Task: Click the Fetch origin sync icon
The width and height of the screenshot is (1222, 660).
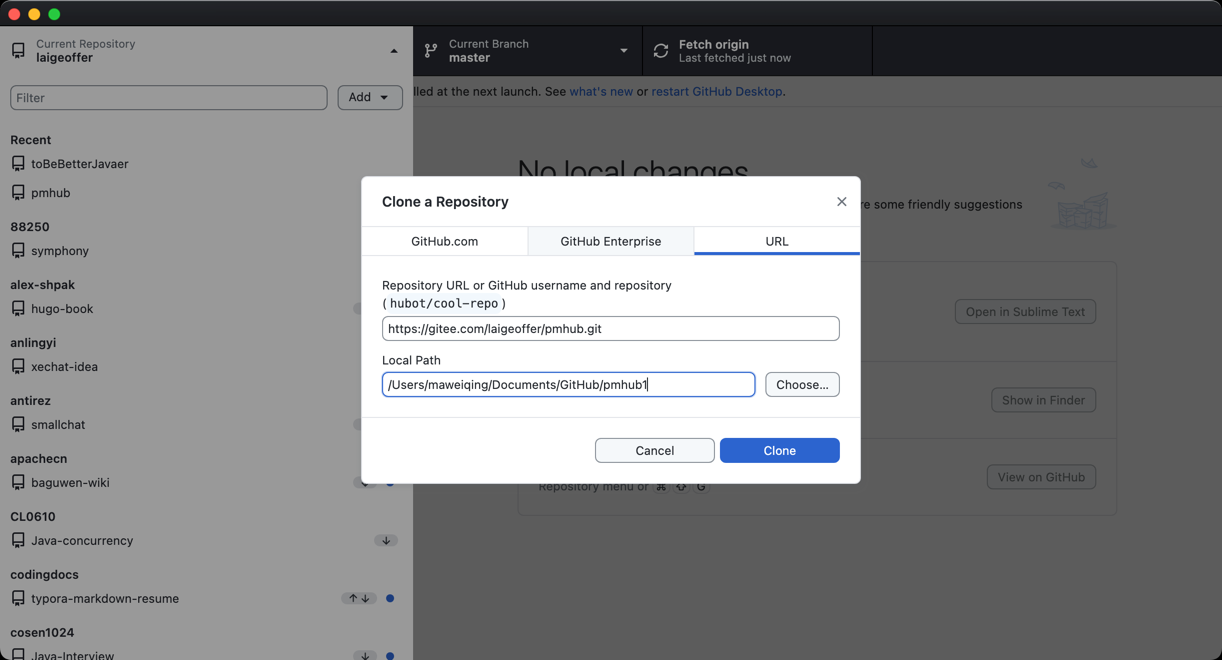Action: click(661, 51)
